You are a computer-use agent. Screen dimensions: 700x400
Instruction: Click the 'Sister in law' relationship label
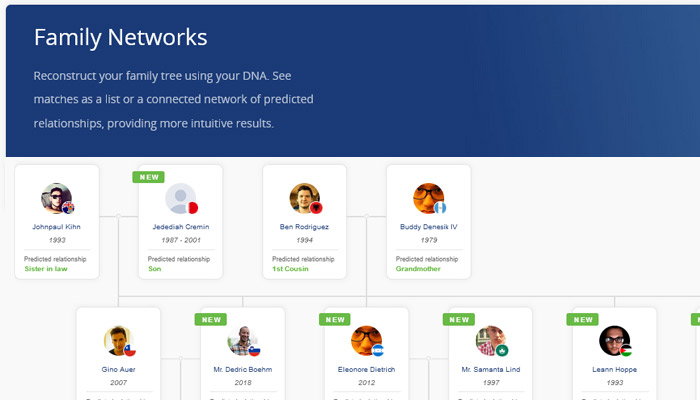coord(46,269)
